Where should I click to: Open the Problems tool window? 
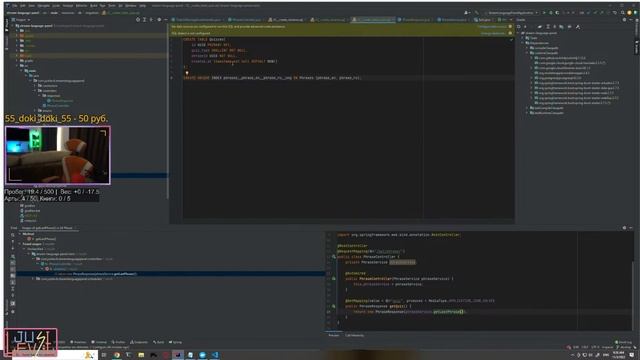[x=78, y=342]
